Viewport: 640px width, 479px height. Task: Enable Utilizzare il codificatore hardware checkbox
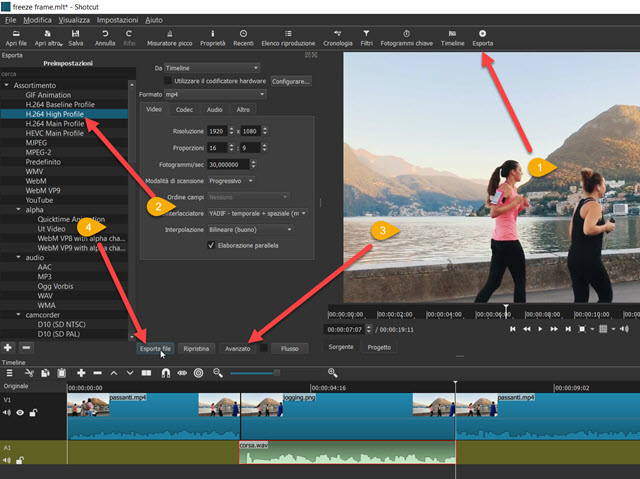(x=168, y=81)
